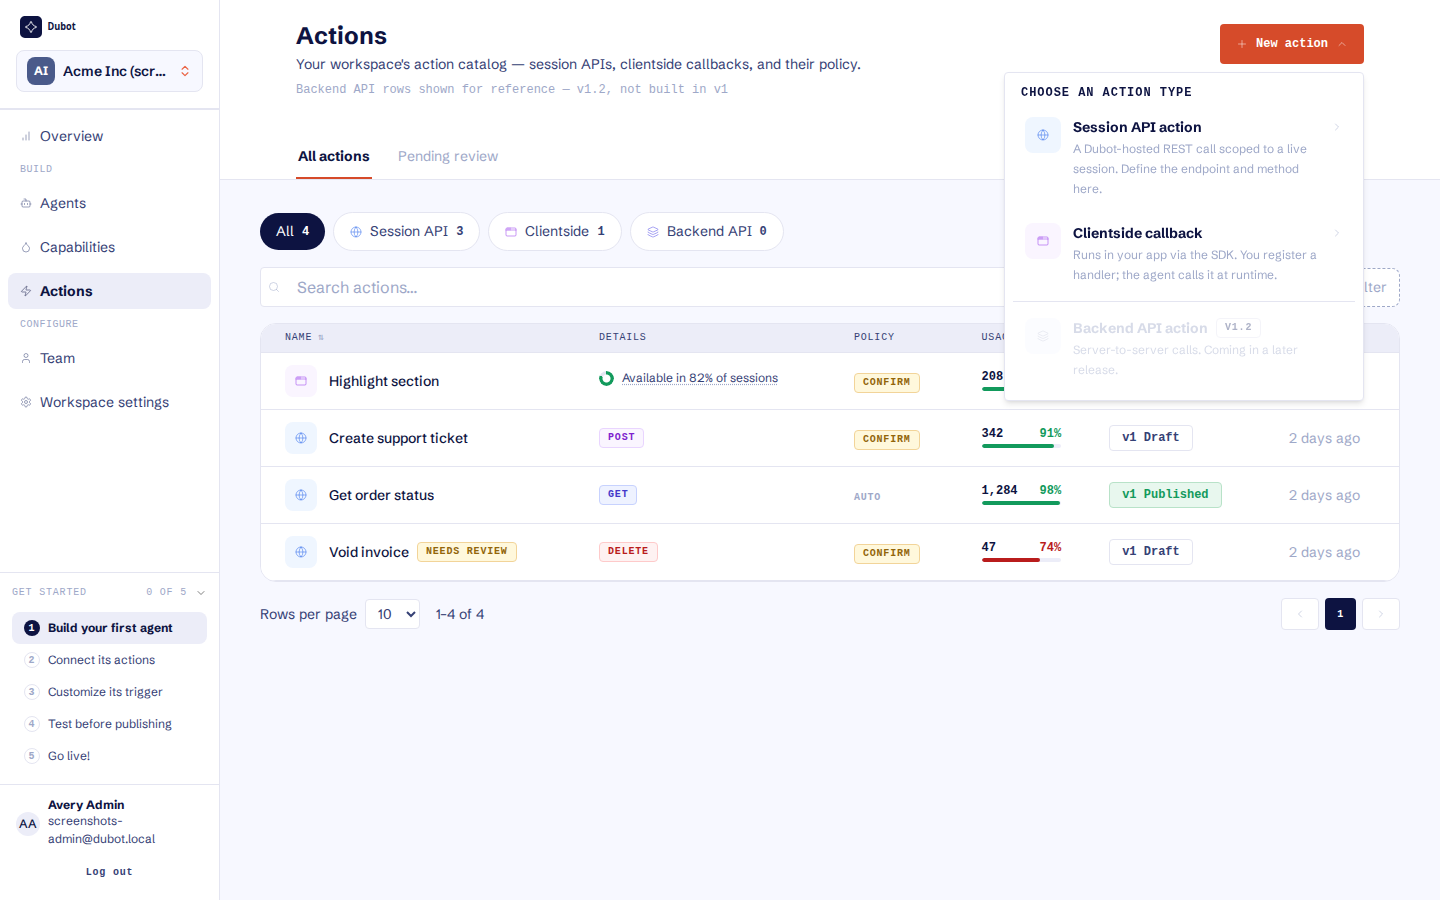Screen dimensions: 1440x900
Task: Click the AI workspace avatar badge
Action: point(41,71)
